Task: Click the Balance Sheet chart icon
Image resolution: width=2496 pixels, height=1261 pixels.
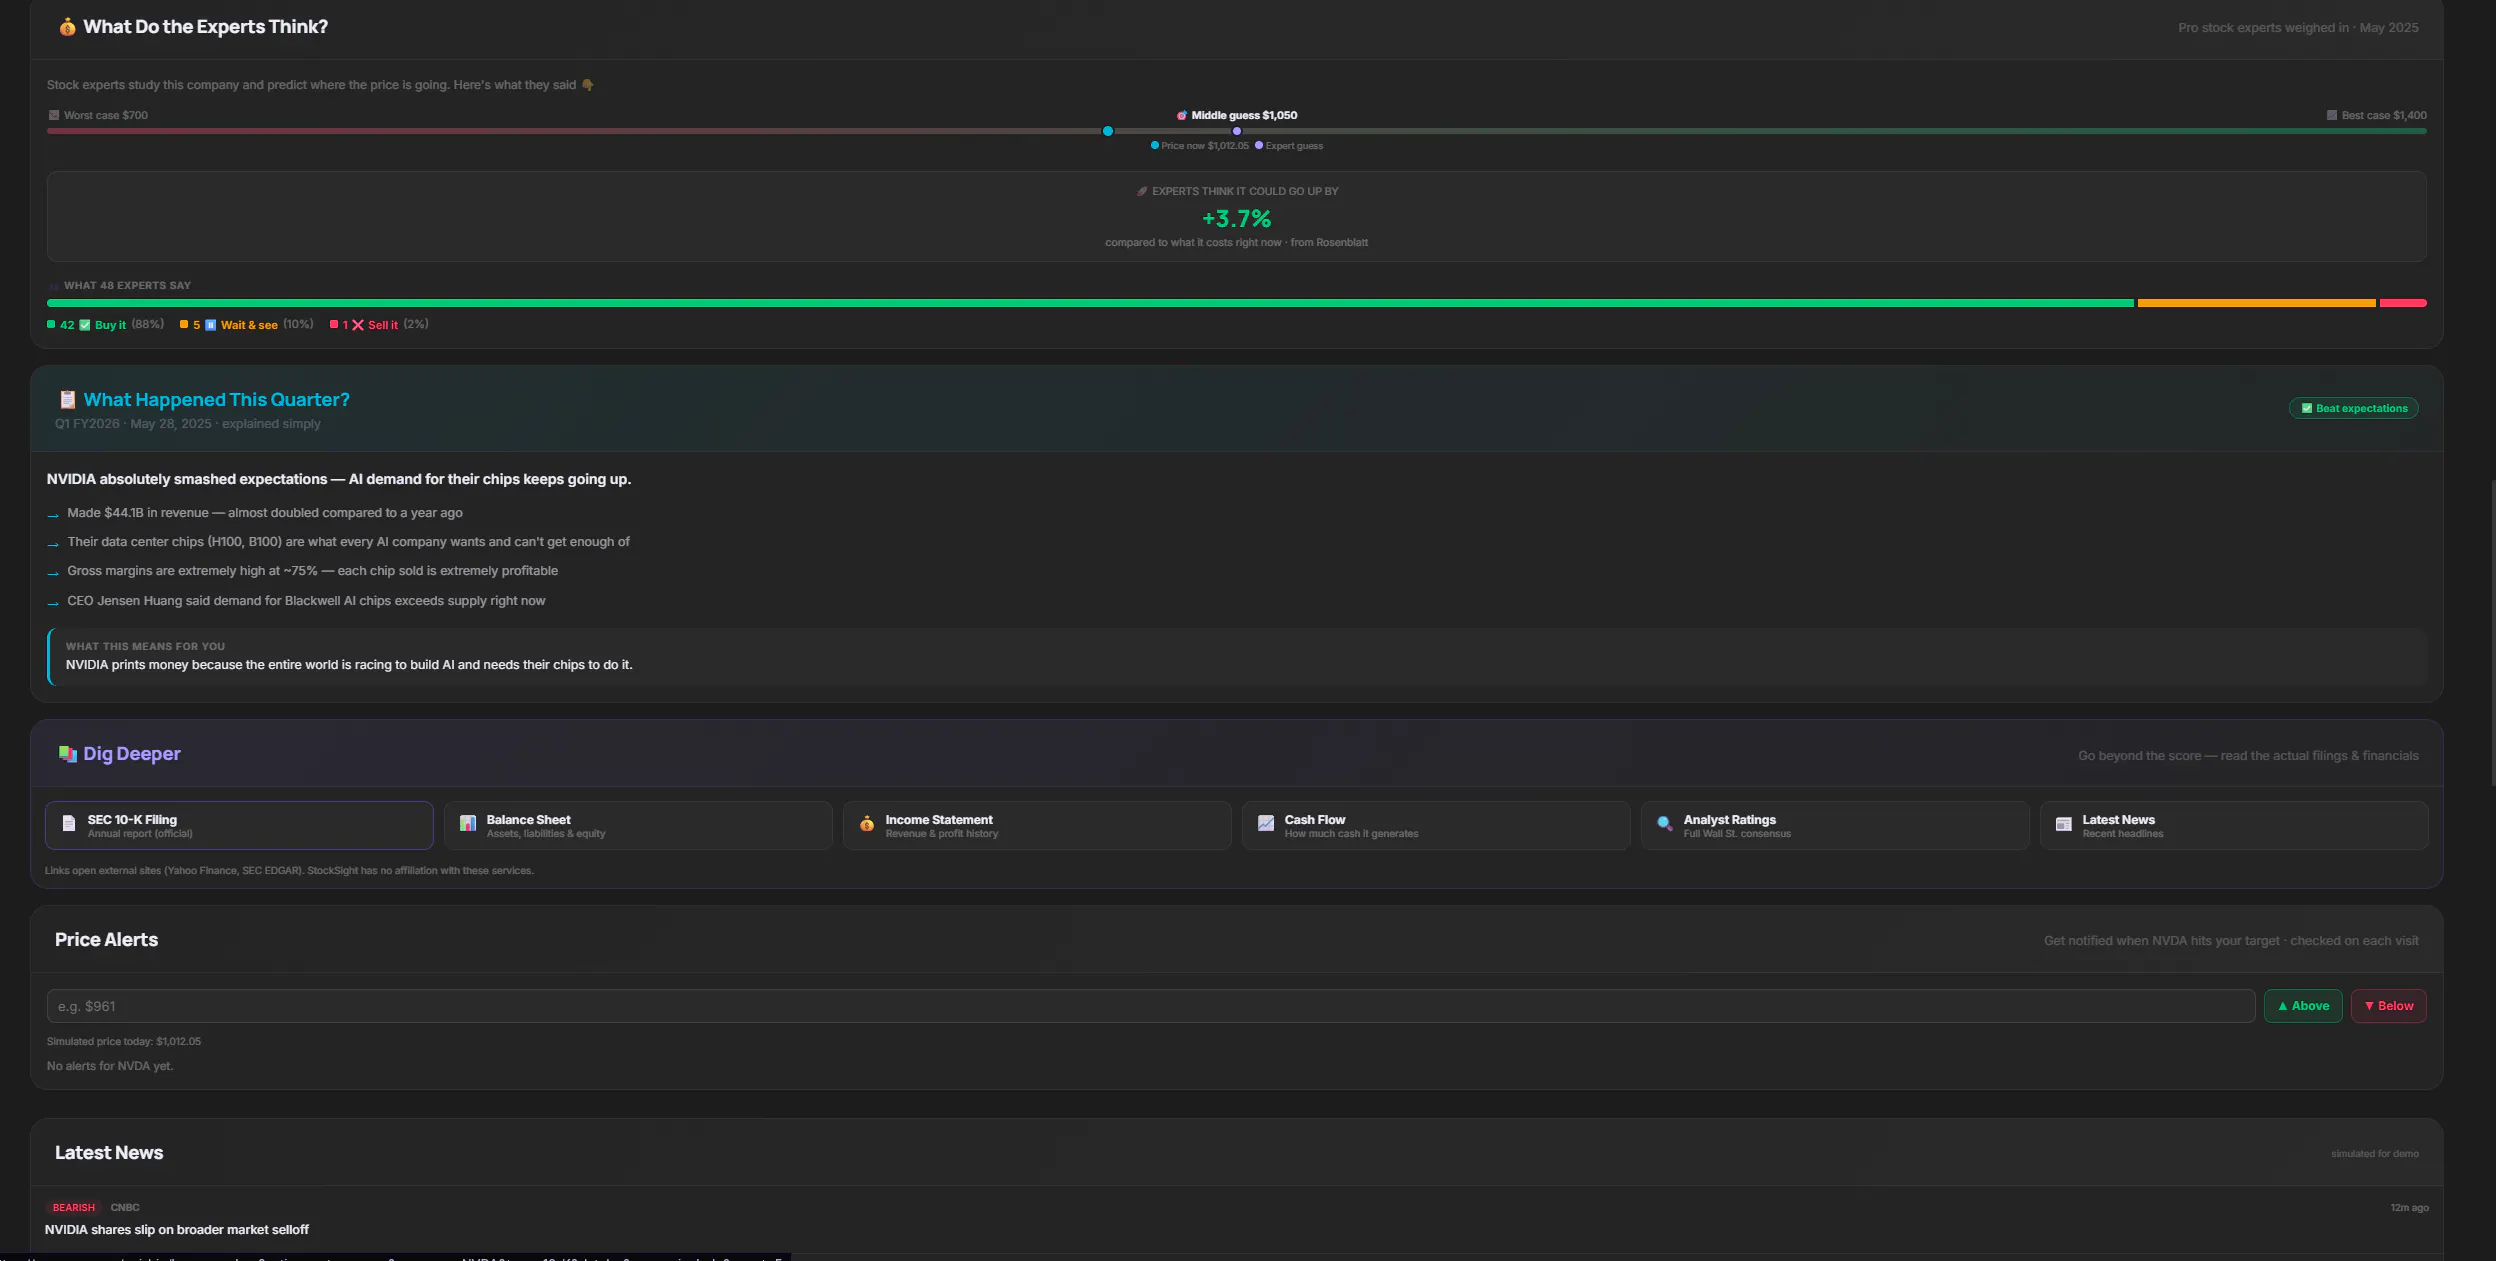Action: point(467,823)
